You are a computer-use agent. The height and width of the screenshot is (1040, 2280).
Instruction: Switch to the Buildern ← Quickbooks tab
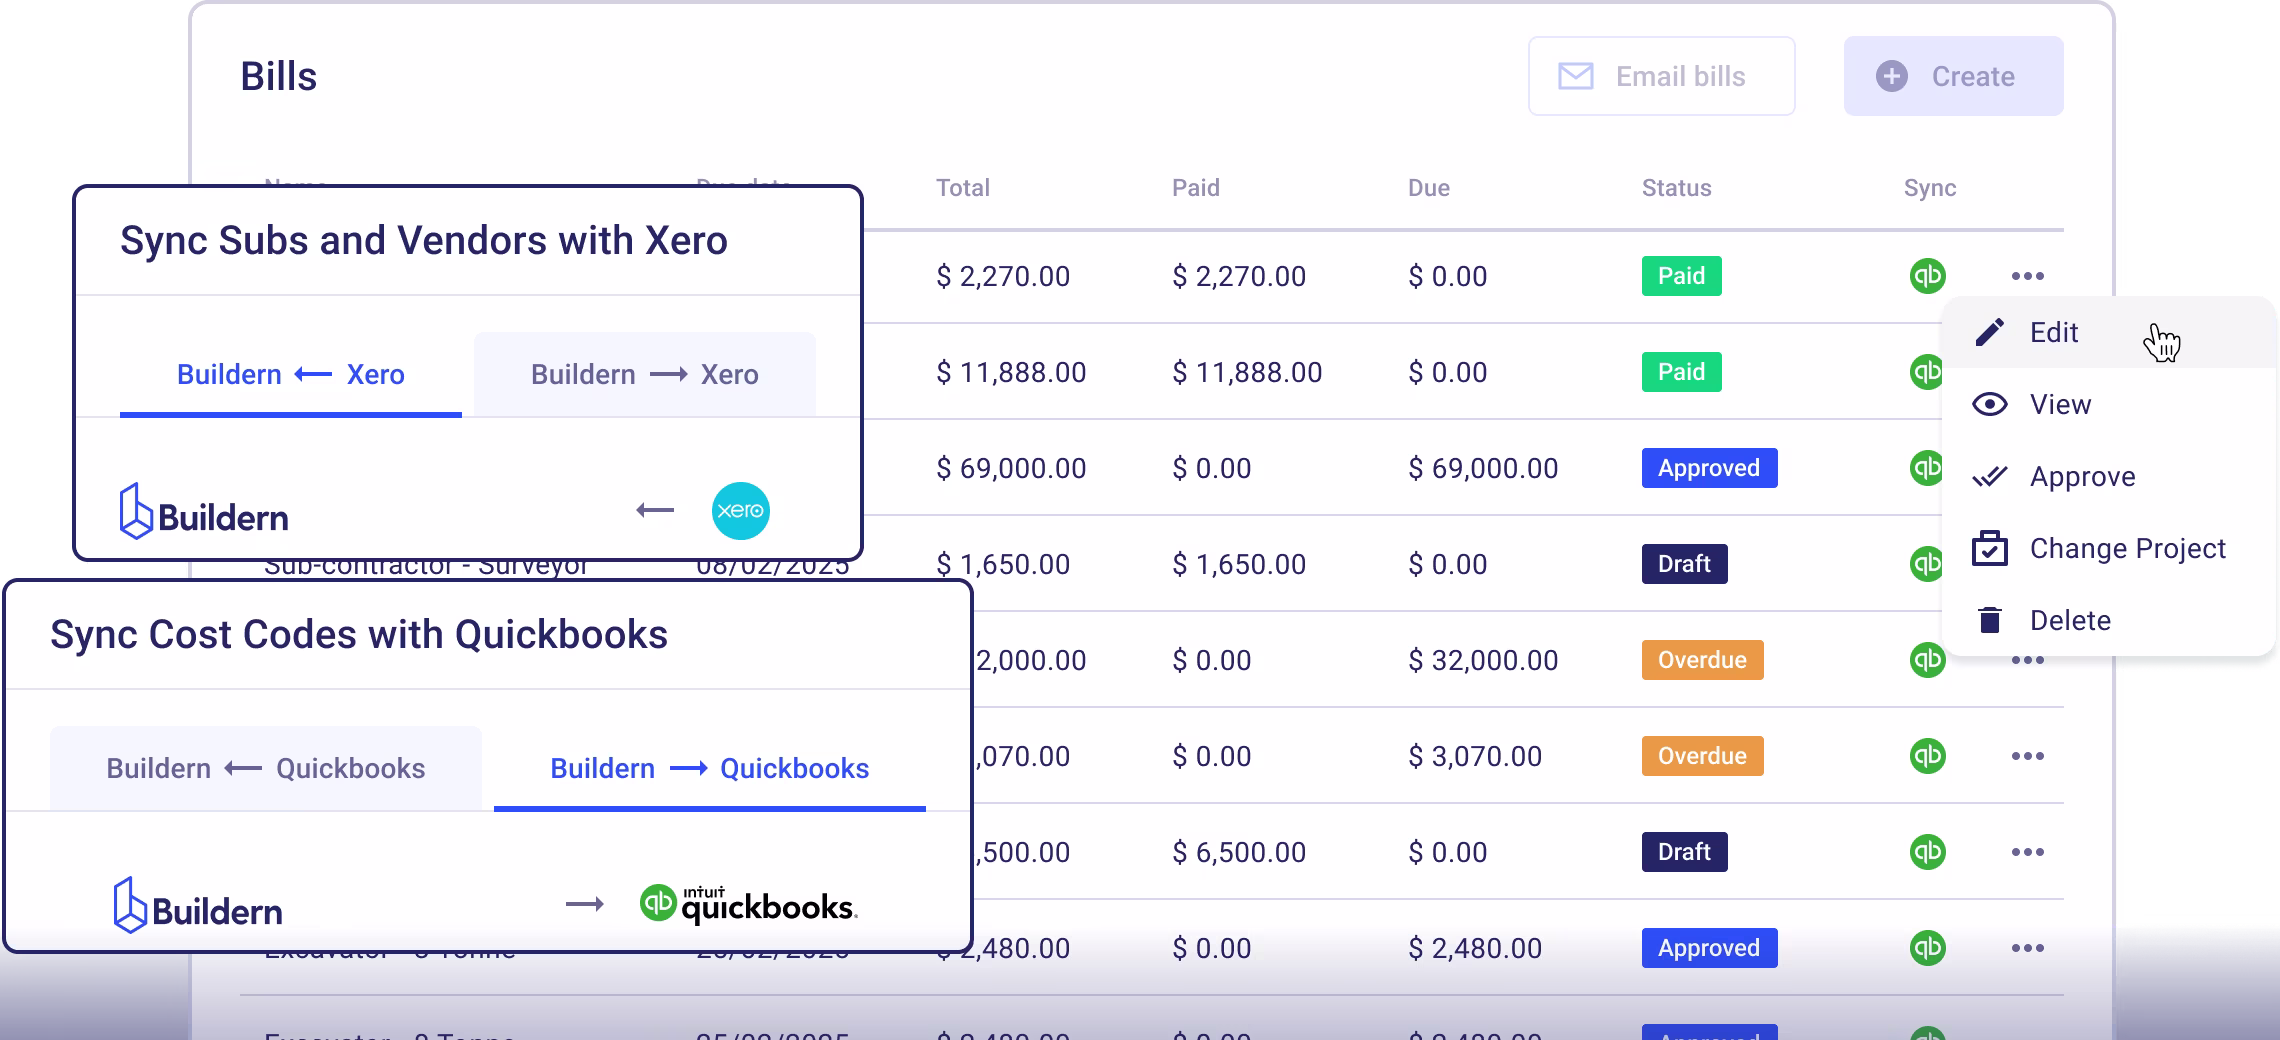point(266,769)
